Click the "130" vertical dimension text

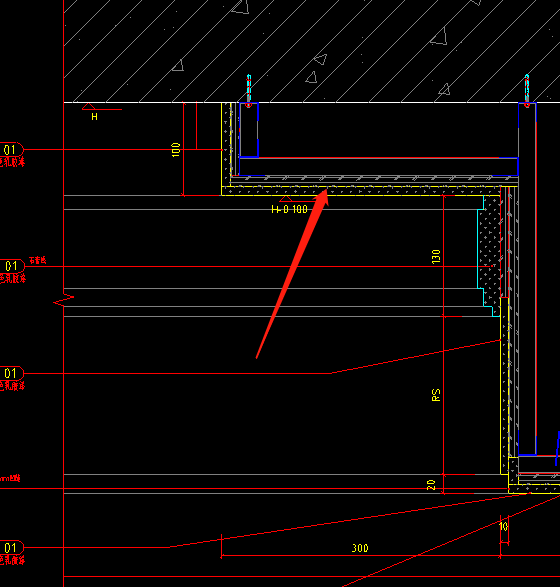436,257
